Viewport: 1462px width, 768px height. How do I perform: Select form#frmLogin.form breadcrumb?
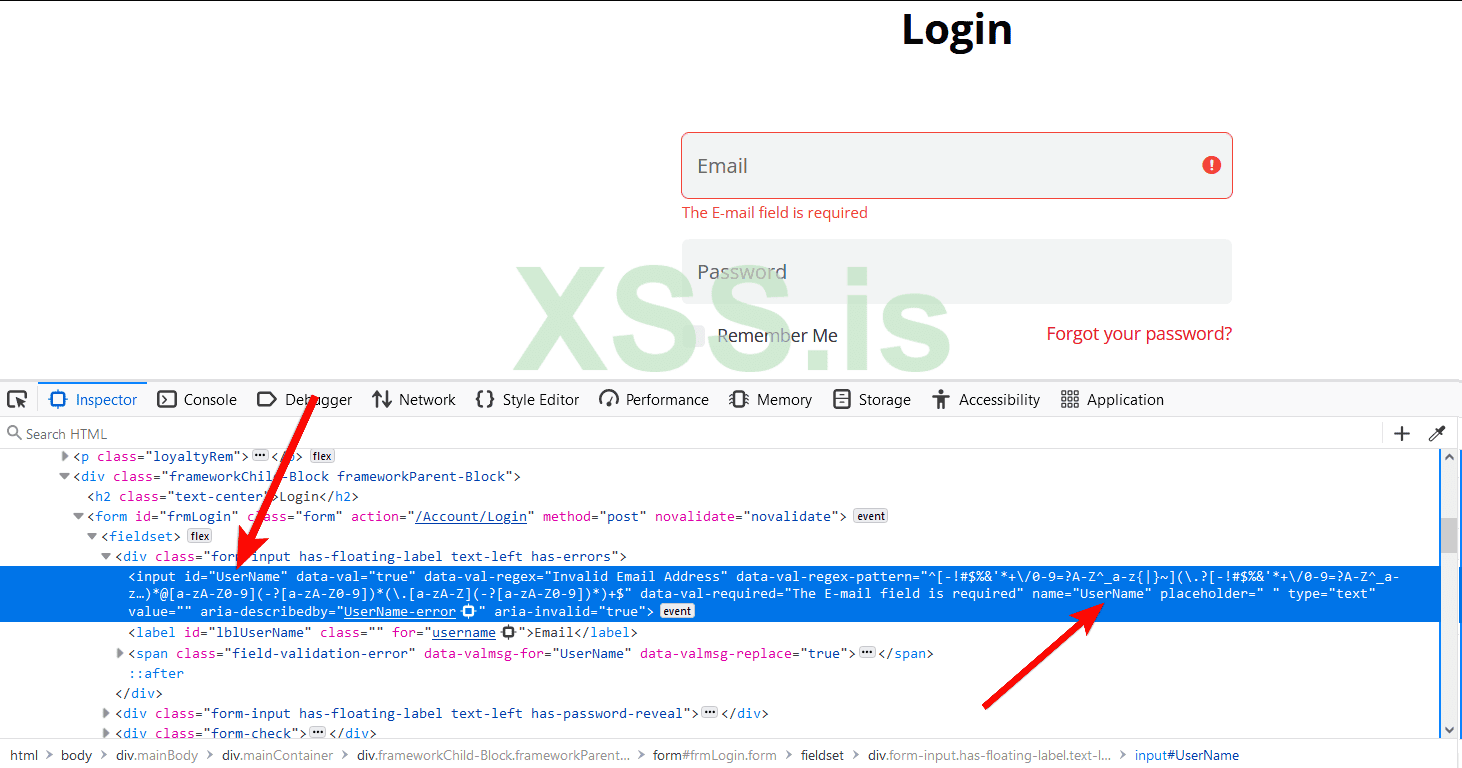(715, 755)
